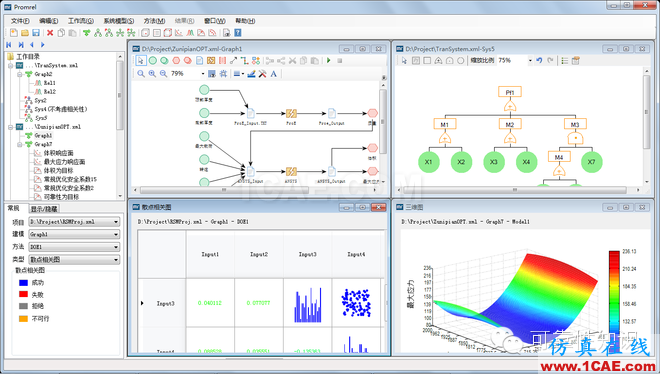
Task: Select the red hexagon node tool
Action: click(176, 61)
